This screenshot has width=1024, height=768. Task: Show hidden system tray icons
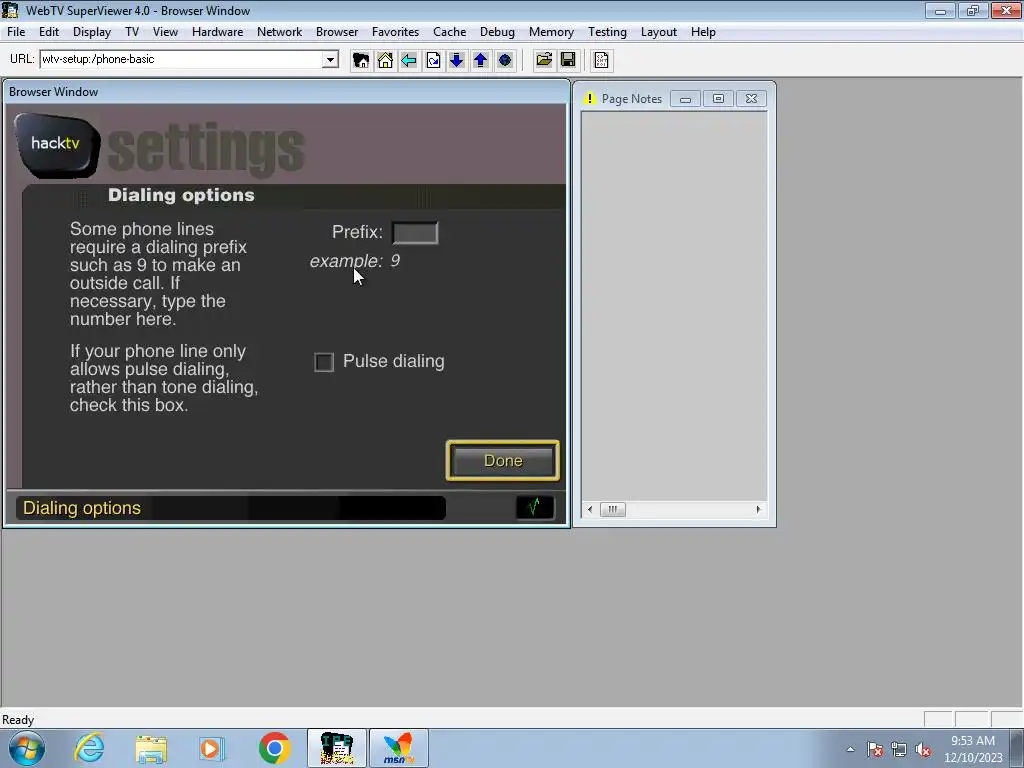tap(850, 749)
